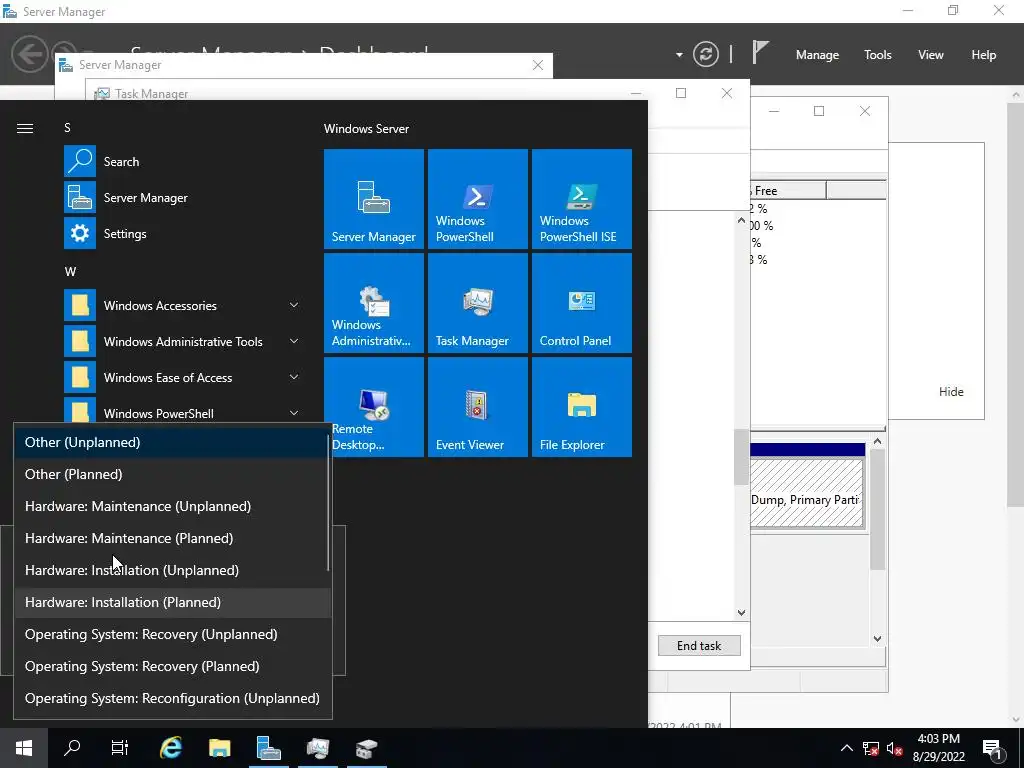Expand the Windows Ease of Access folder

(x=294, y=377)
